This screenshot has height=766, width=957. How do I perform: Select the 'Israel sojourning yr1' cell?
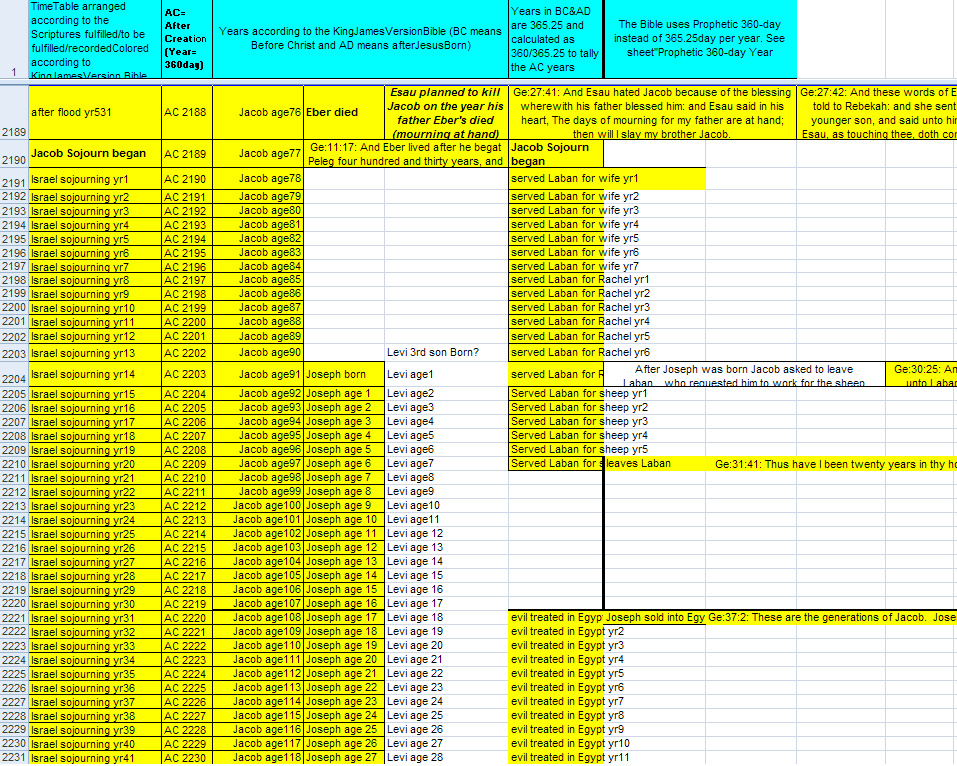[95, 179]
